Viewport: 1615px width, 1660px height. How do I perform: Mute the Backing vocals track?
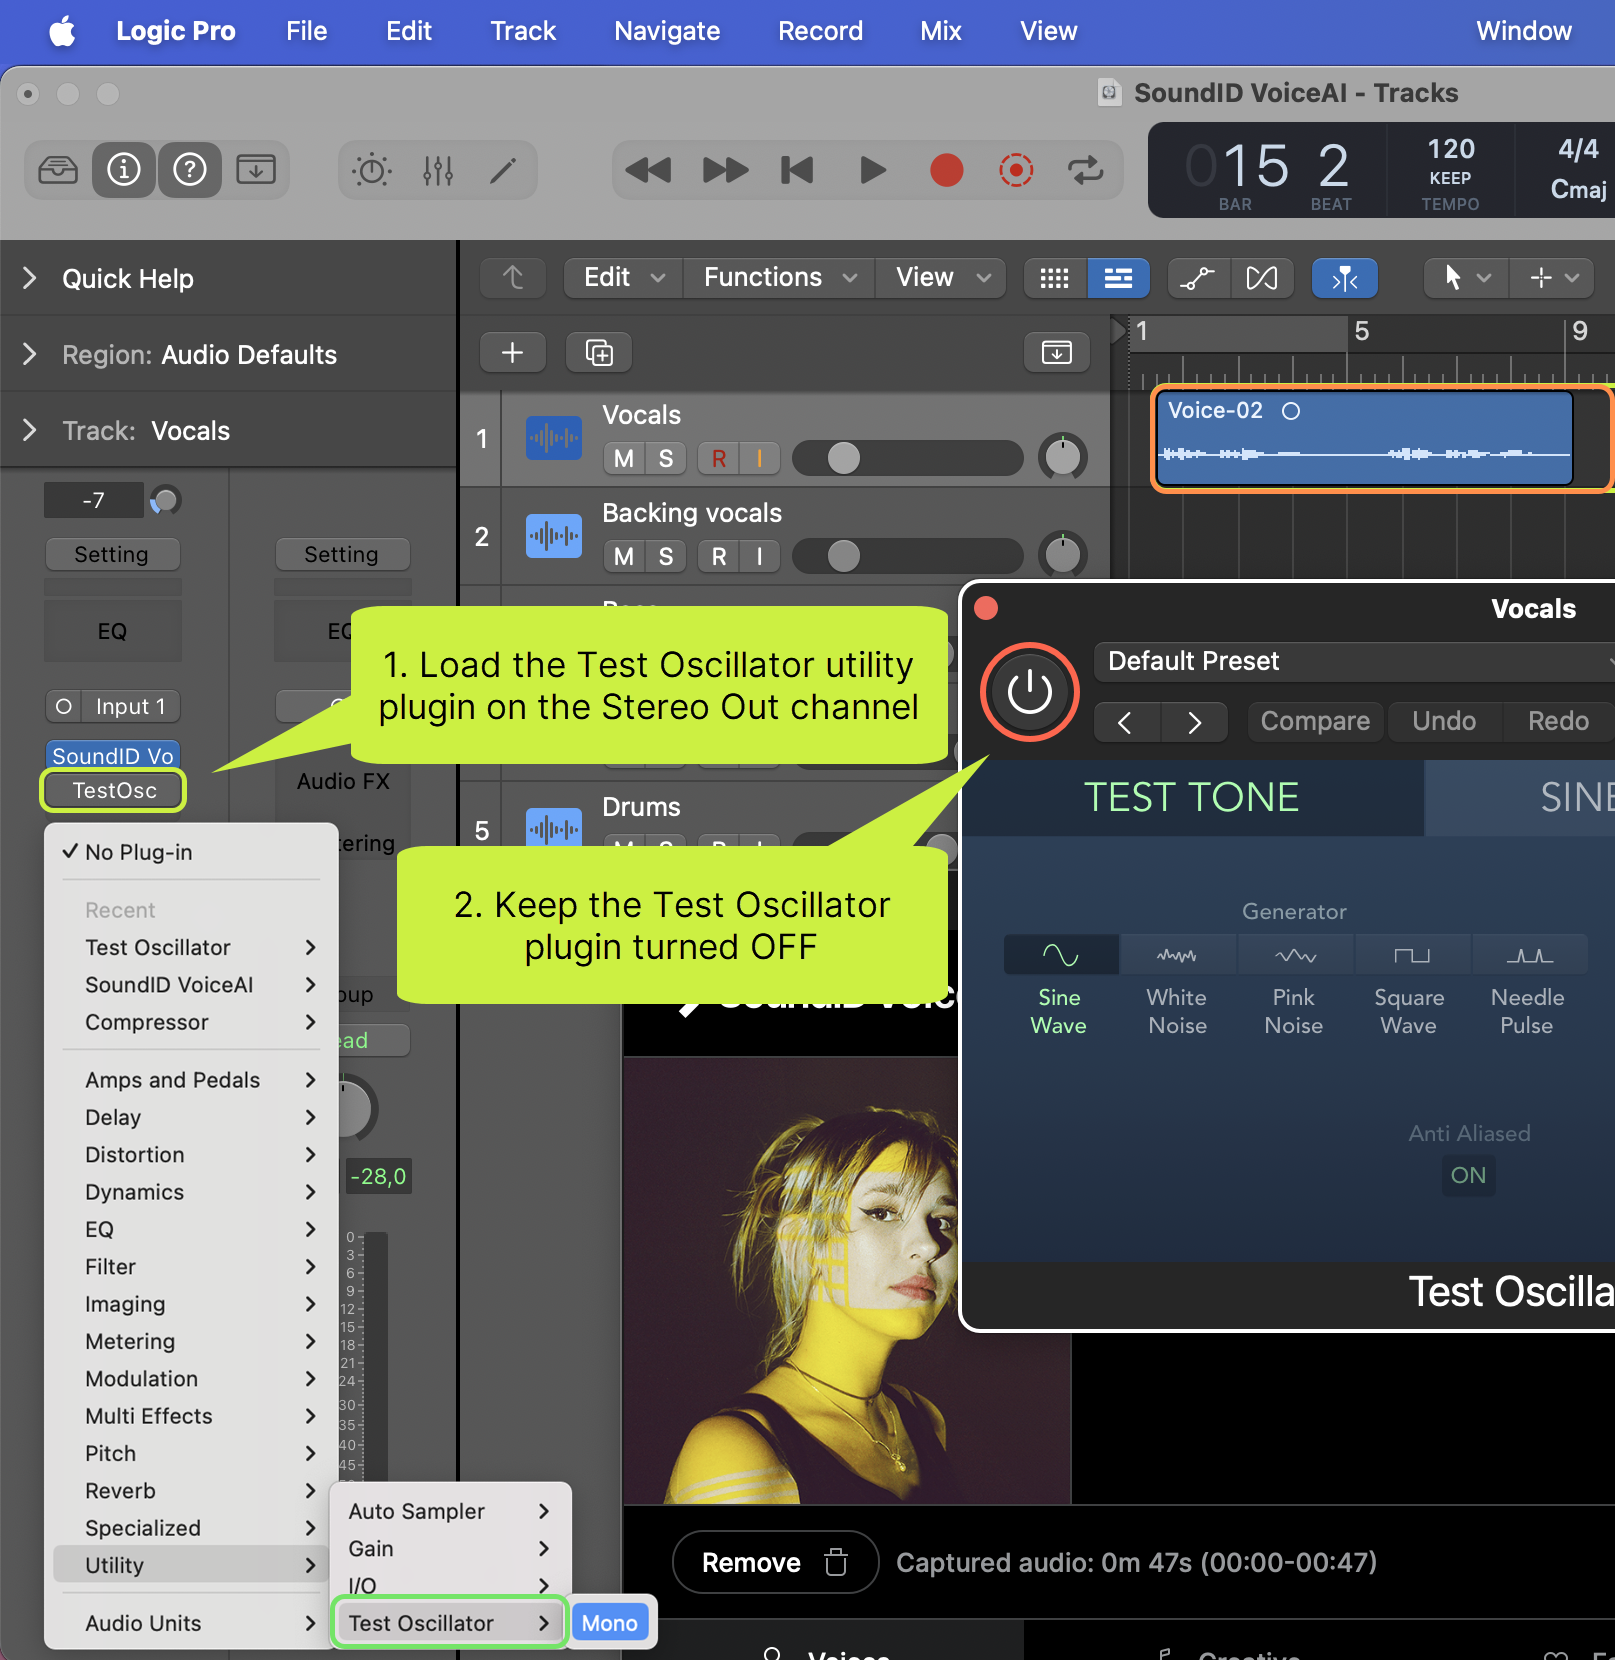click(624, 557)
